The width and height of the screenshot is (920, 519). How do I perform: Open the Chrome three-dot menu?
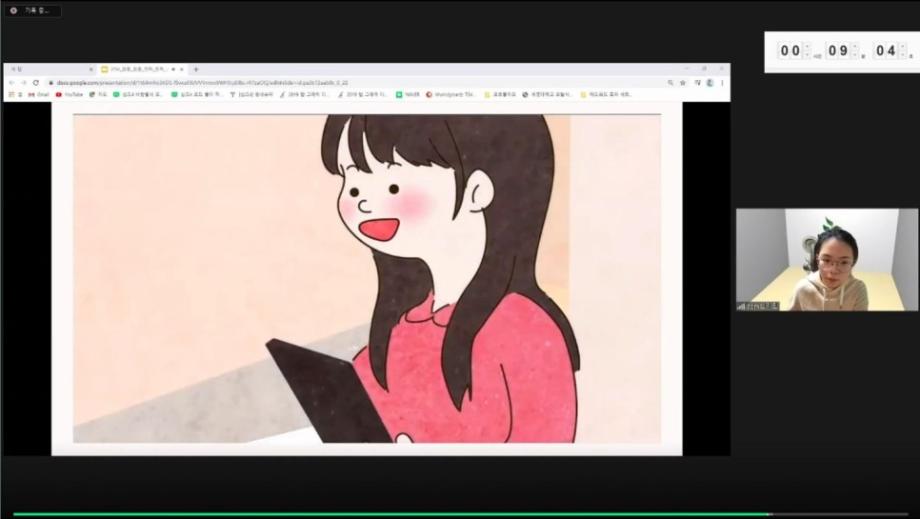722,82
